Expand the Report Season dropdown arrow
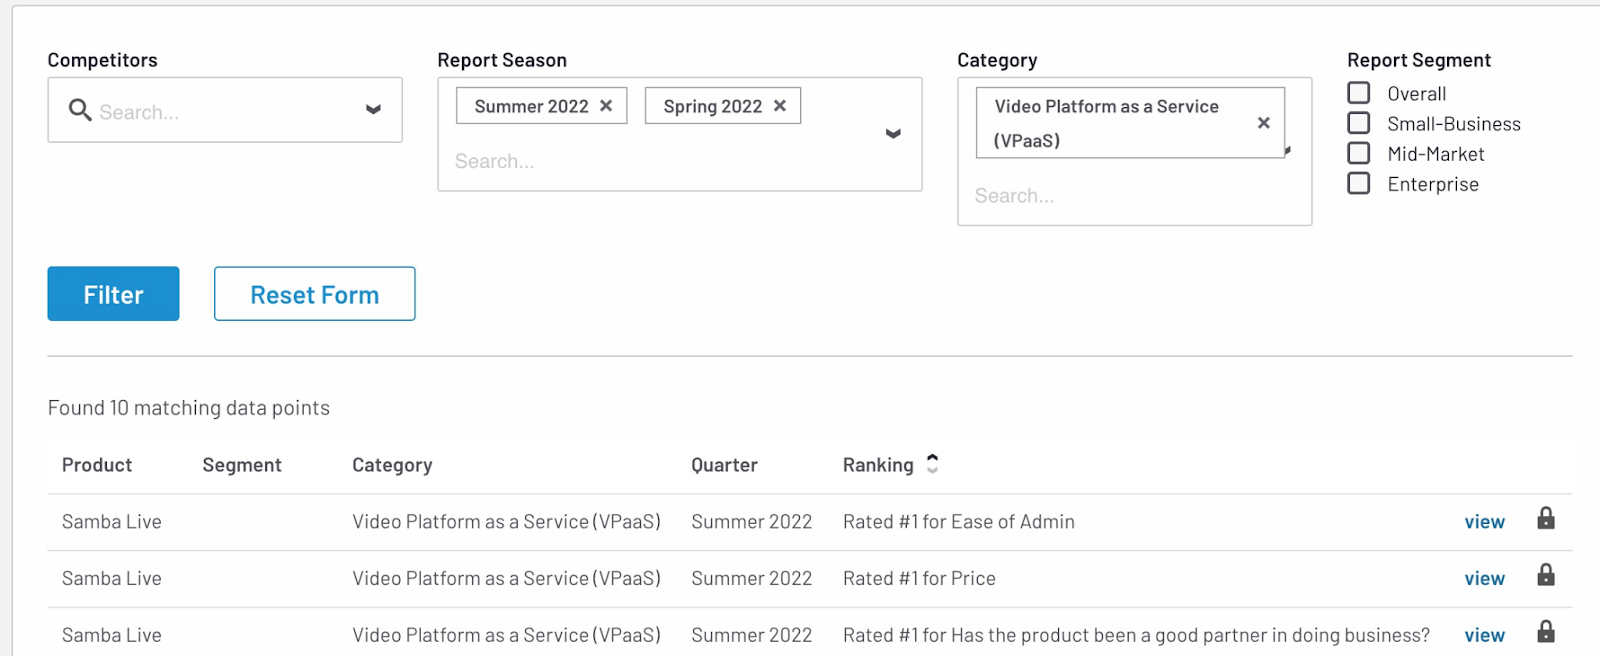The width and height of the screenshot is (1600, 656). (x=893, y=134)
